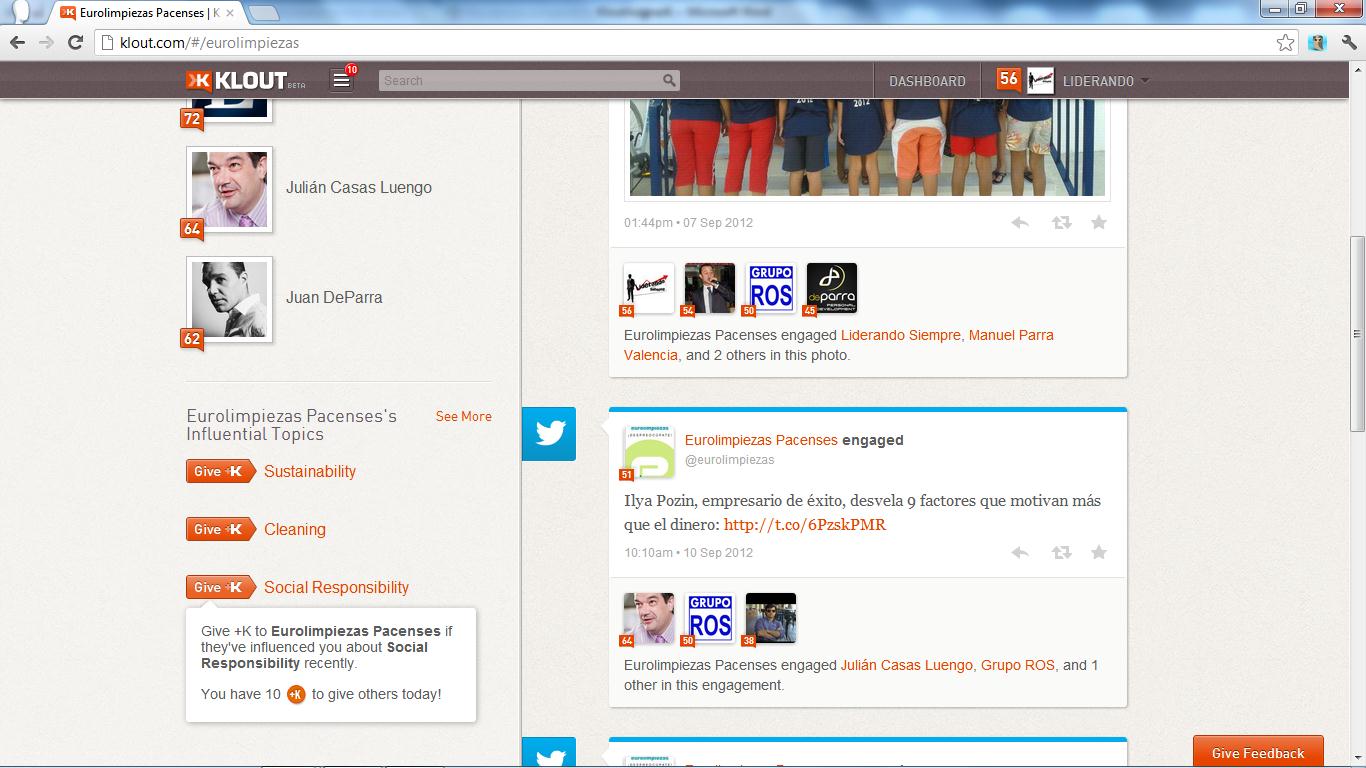Click the deParra avatar with score 45

click(832, 289)
